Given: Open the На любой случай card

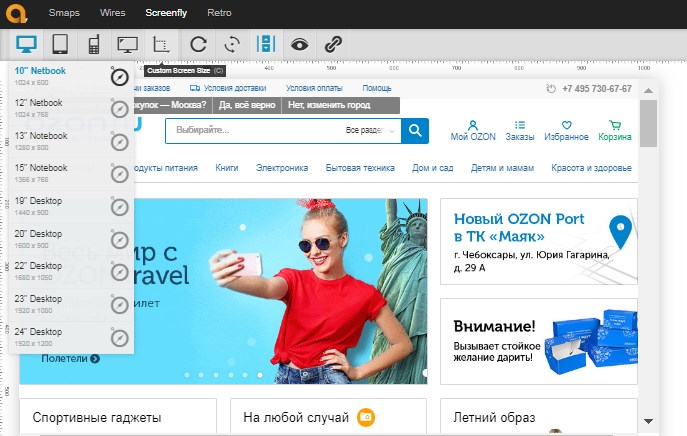Looking at the screenshot, I should click(x=328, y=416).
